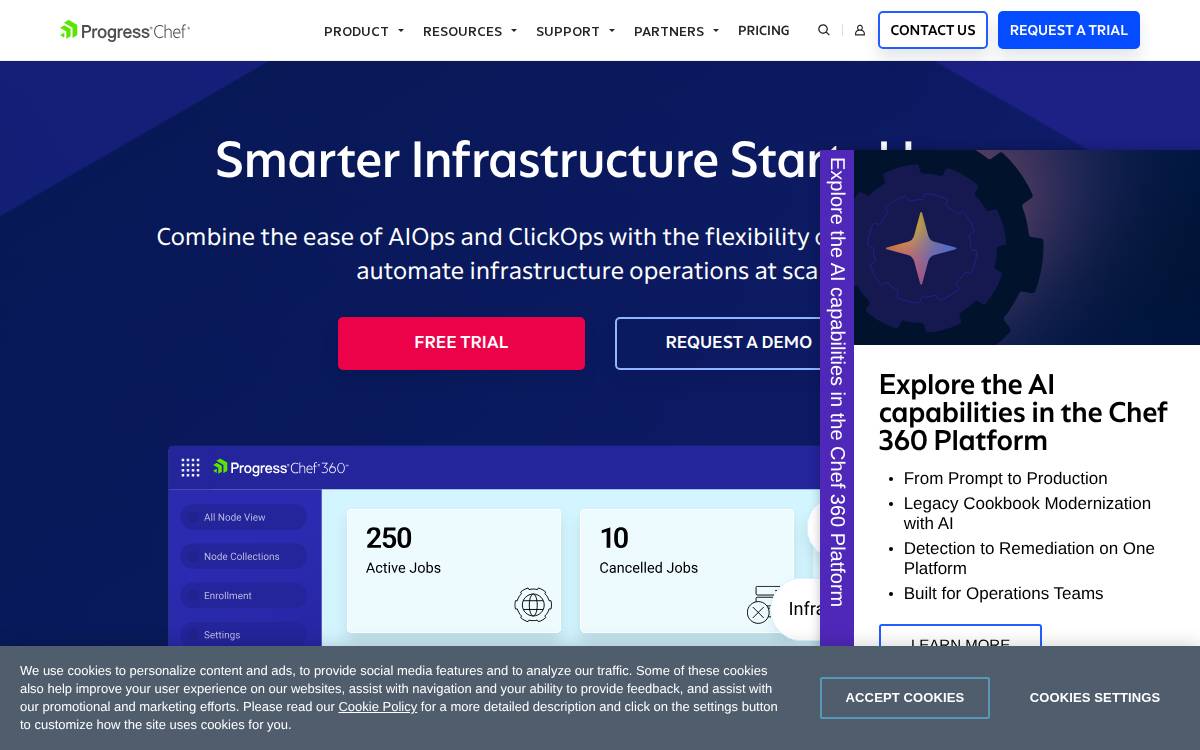The image size is (1200, 750).
Task: Click the Progress Chef logo
Action: pos(125,31)
